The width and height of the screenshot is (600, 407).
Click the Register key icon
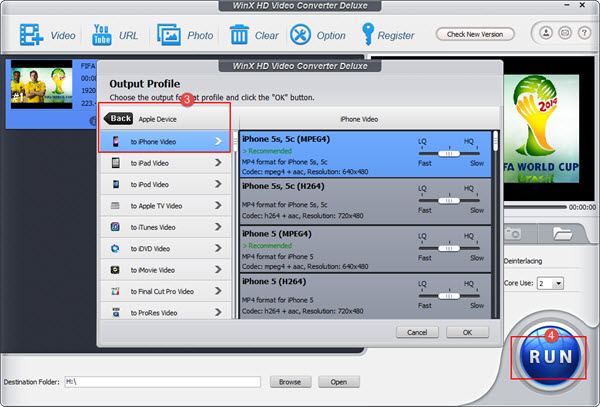tap(368, 34)
